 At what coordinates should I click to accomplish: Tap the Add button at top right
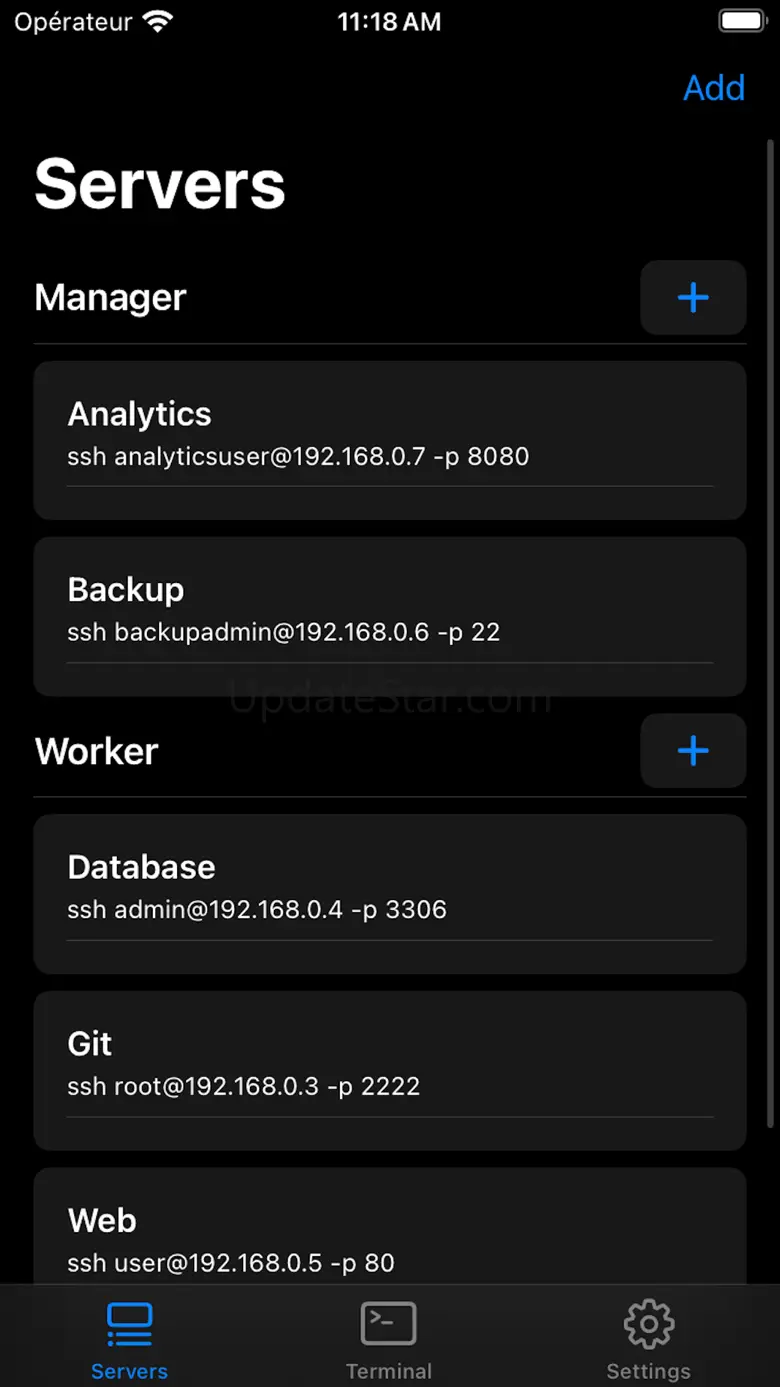pos(713,88)
